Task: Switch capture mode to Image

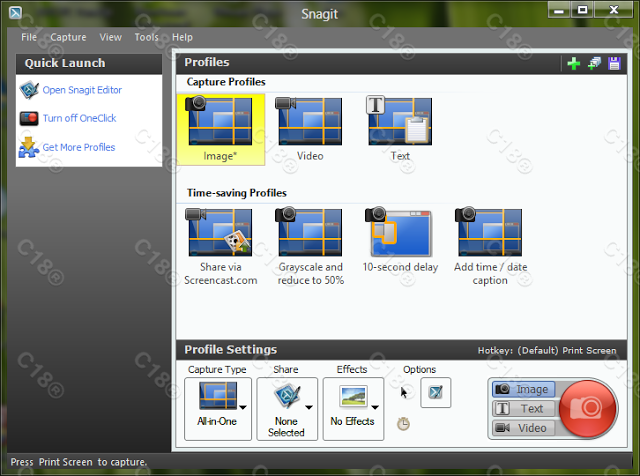Action: (x=523, y=389)
